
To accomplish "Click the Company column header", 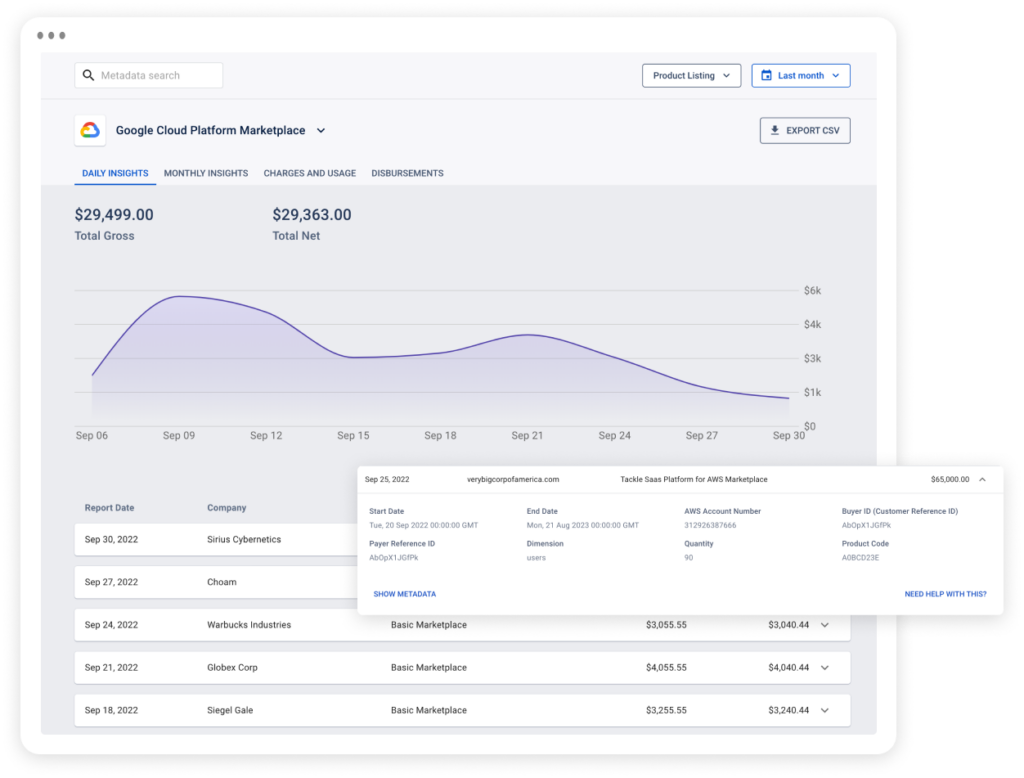I will point(227,508).
